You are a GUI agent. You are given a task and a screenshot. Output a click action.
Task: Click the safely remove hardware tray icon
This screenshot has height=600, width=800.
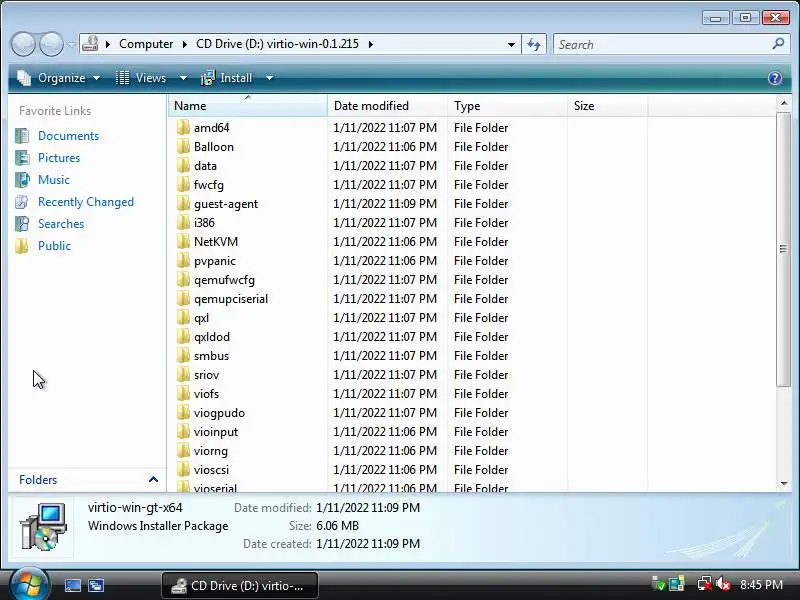658,584
